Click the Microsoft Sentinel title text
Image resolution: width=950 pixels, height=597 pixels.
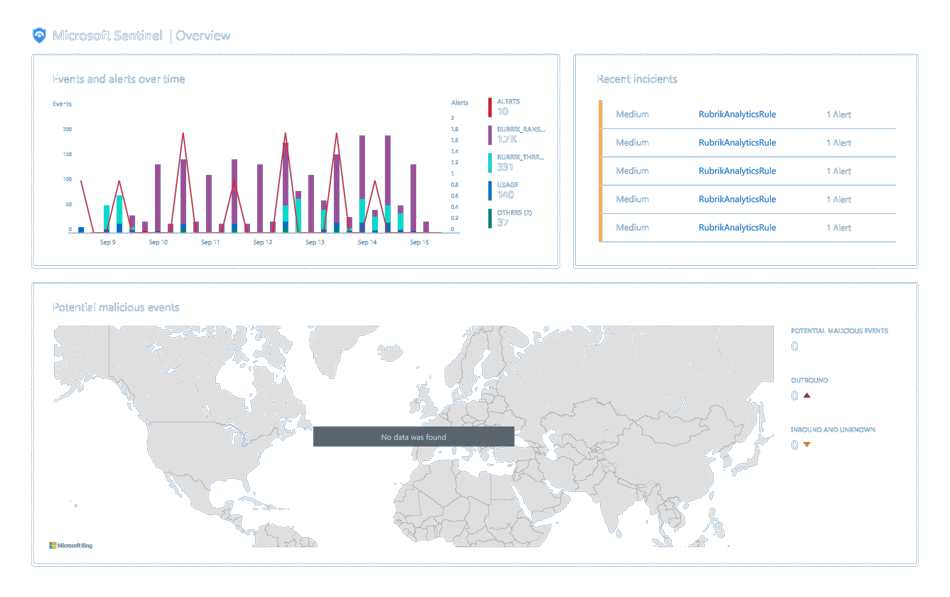(x=107, y=36)
